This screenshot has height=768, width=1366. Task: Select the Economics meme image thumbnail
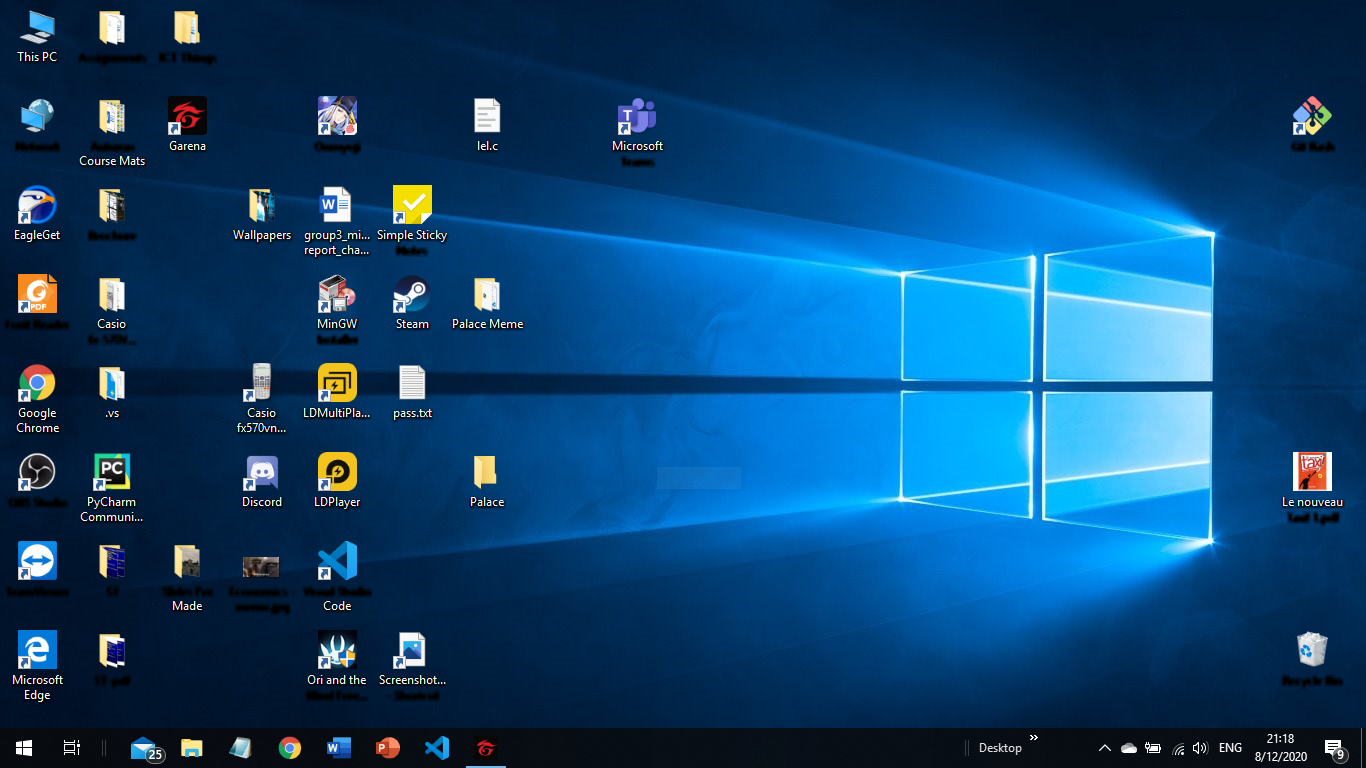[261, 567]
